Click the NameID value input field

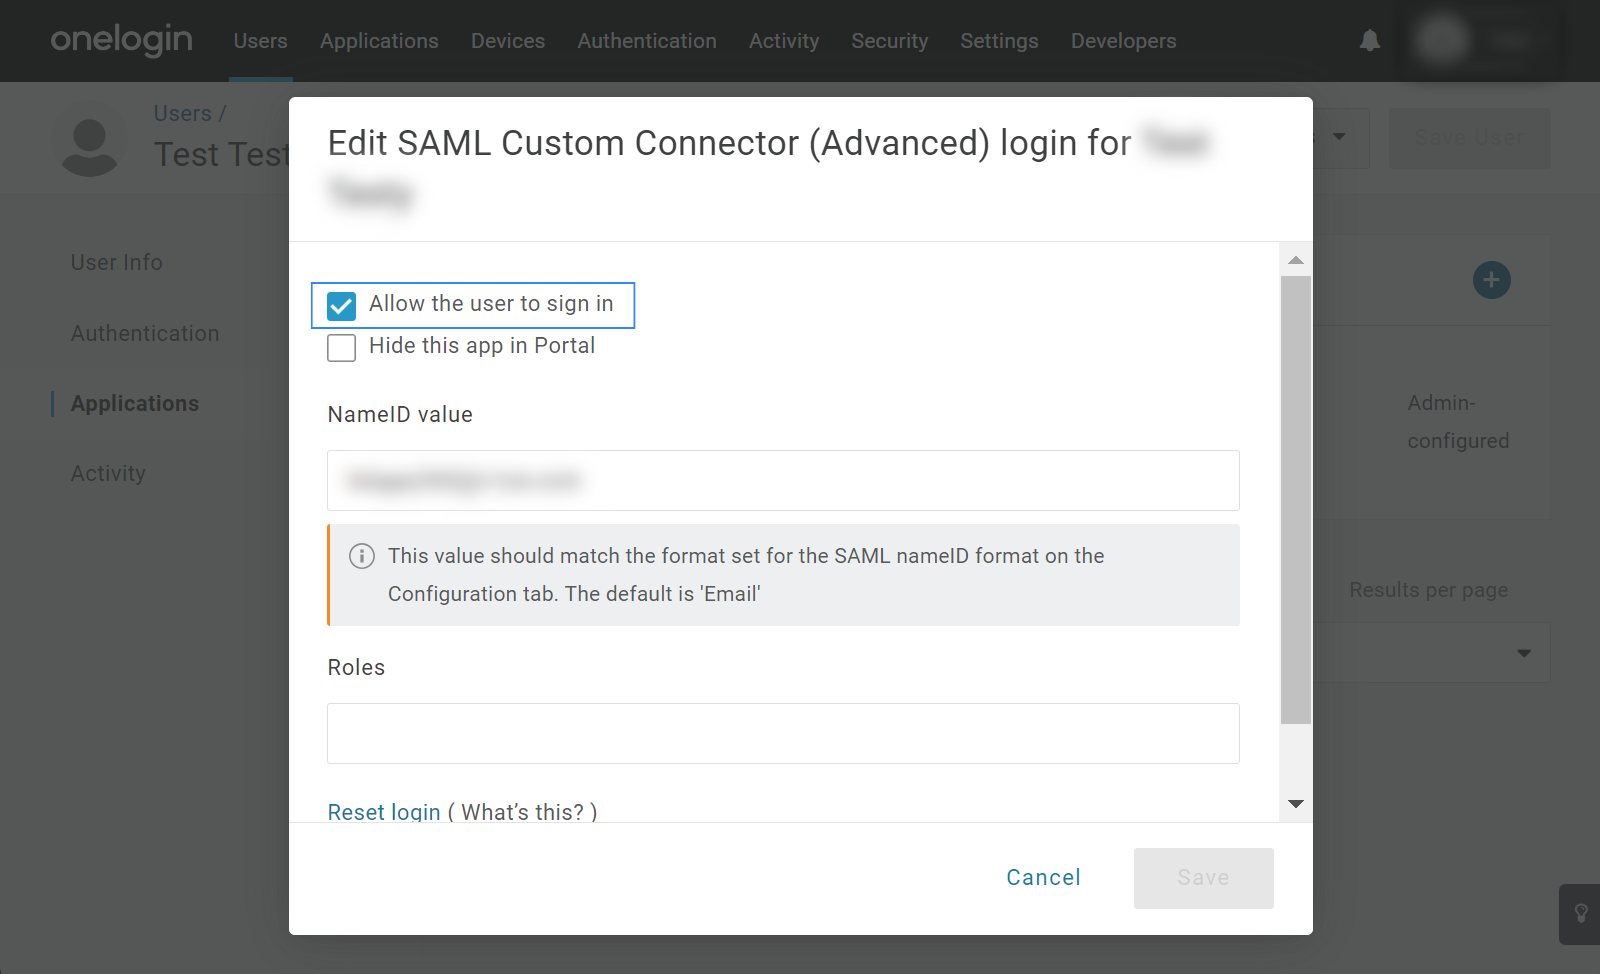coord(783,480)
